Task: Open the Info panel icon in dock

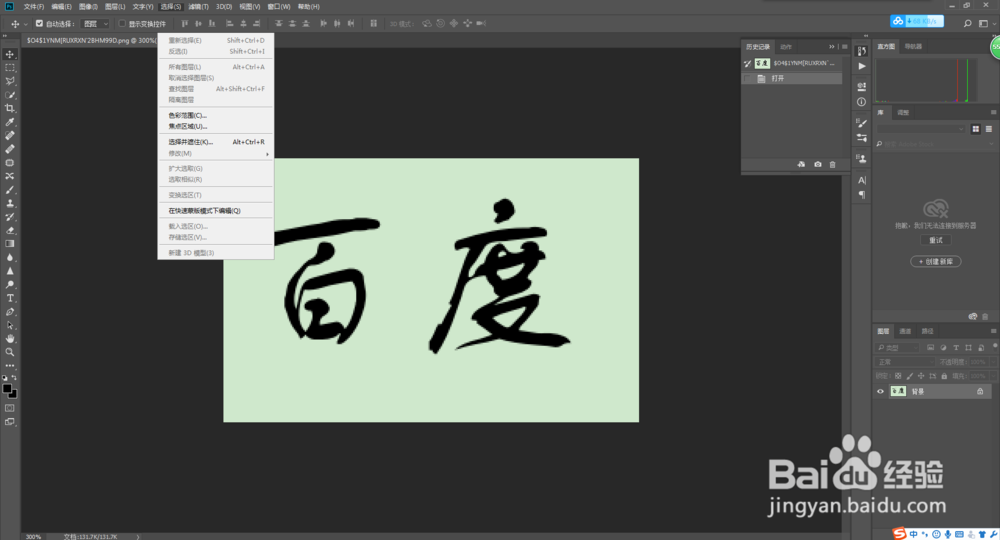Action: (862, 102)
